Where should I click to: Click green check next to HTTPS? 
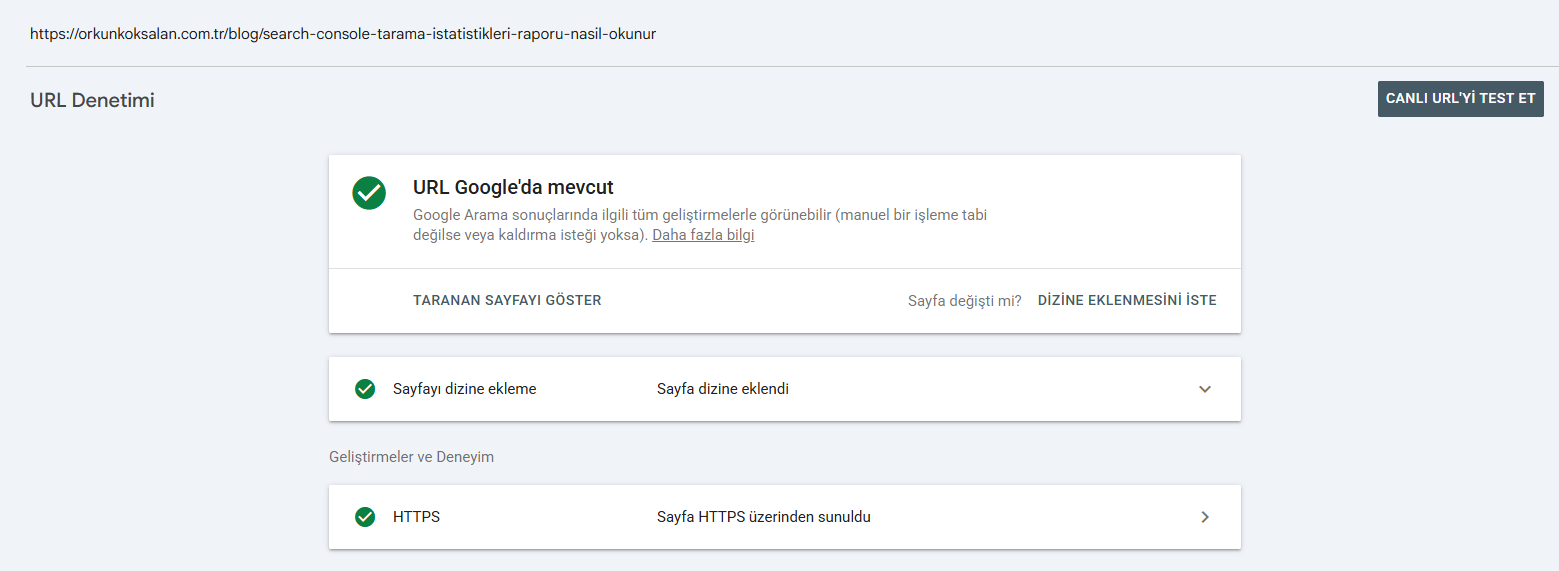[365, 517]
